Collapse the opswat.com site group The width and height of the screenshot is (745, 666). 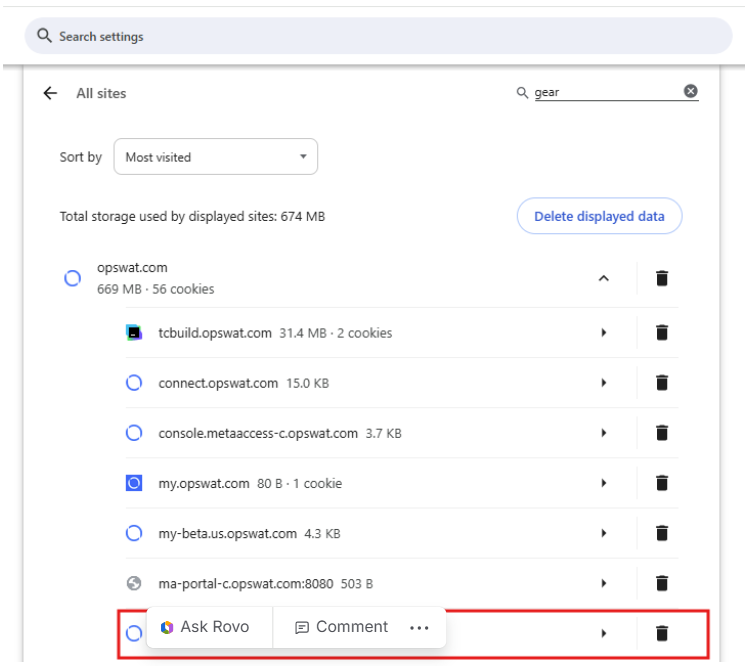point(603,279)
